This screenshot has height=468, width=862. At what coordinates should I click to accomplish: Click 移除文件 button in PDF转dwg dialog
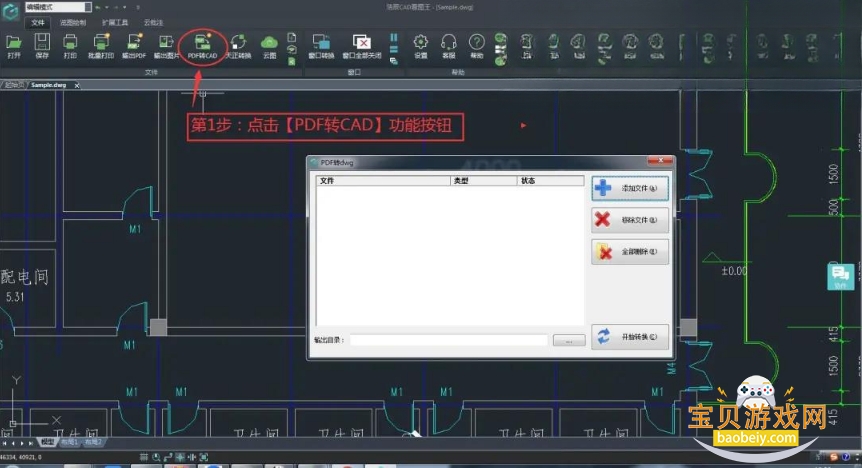coord(630,220)
